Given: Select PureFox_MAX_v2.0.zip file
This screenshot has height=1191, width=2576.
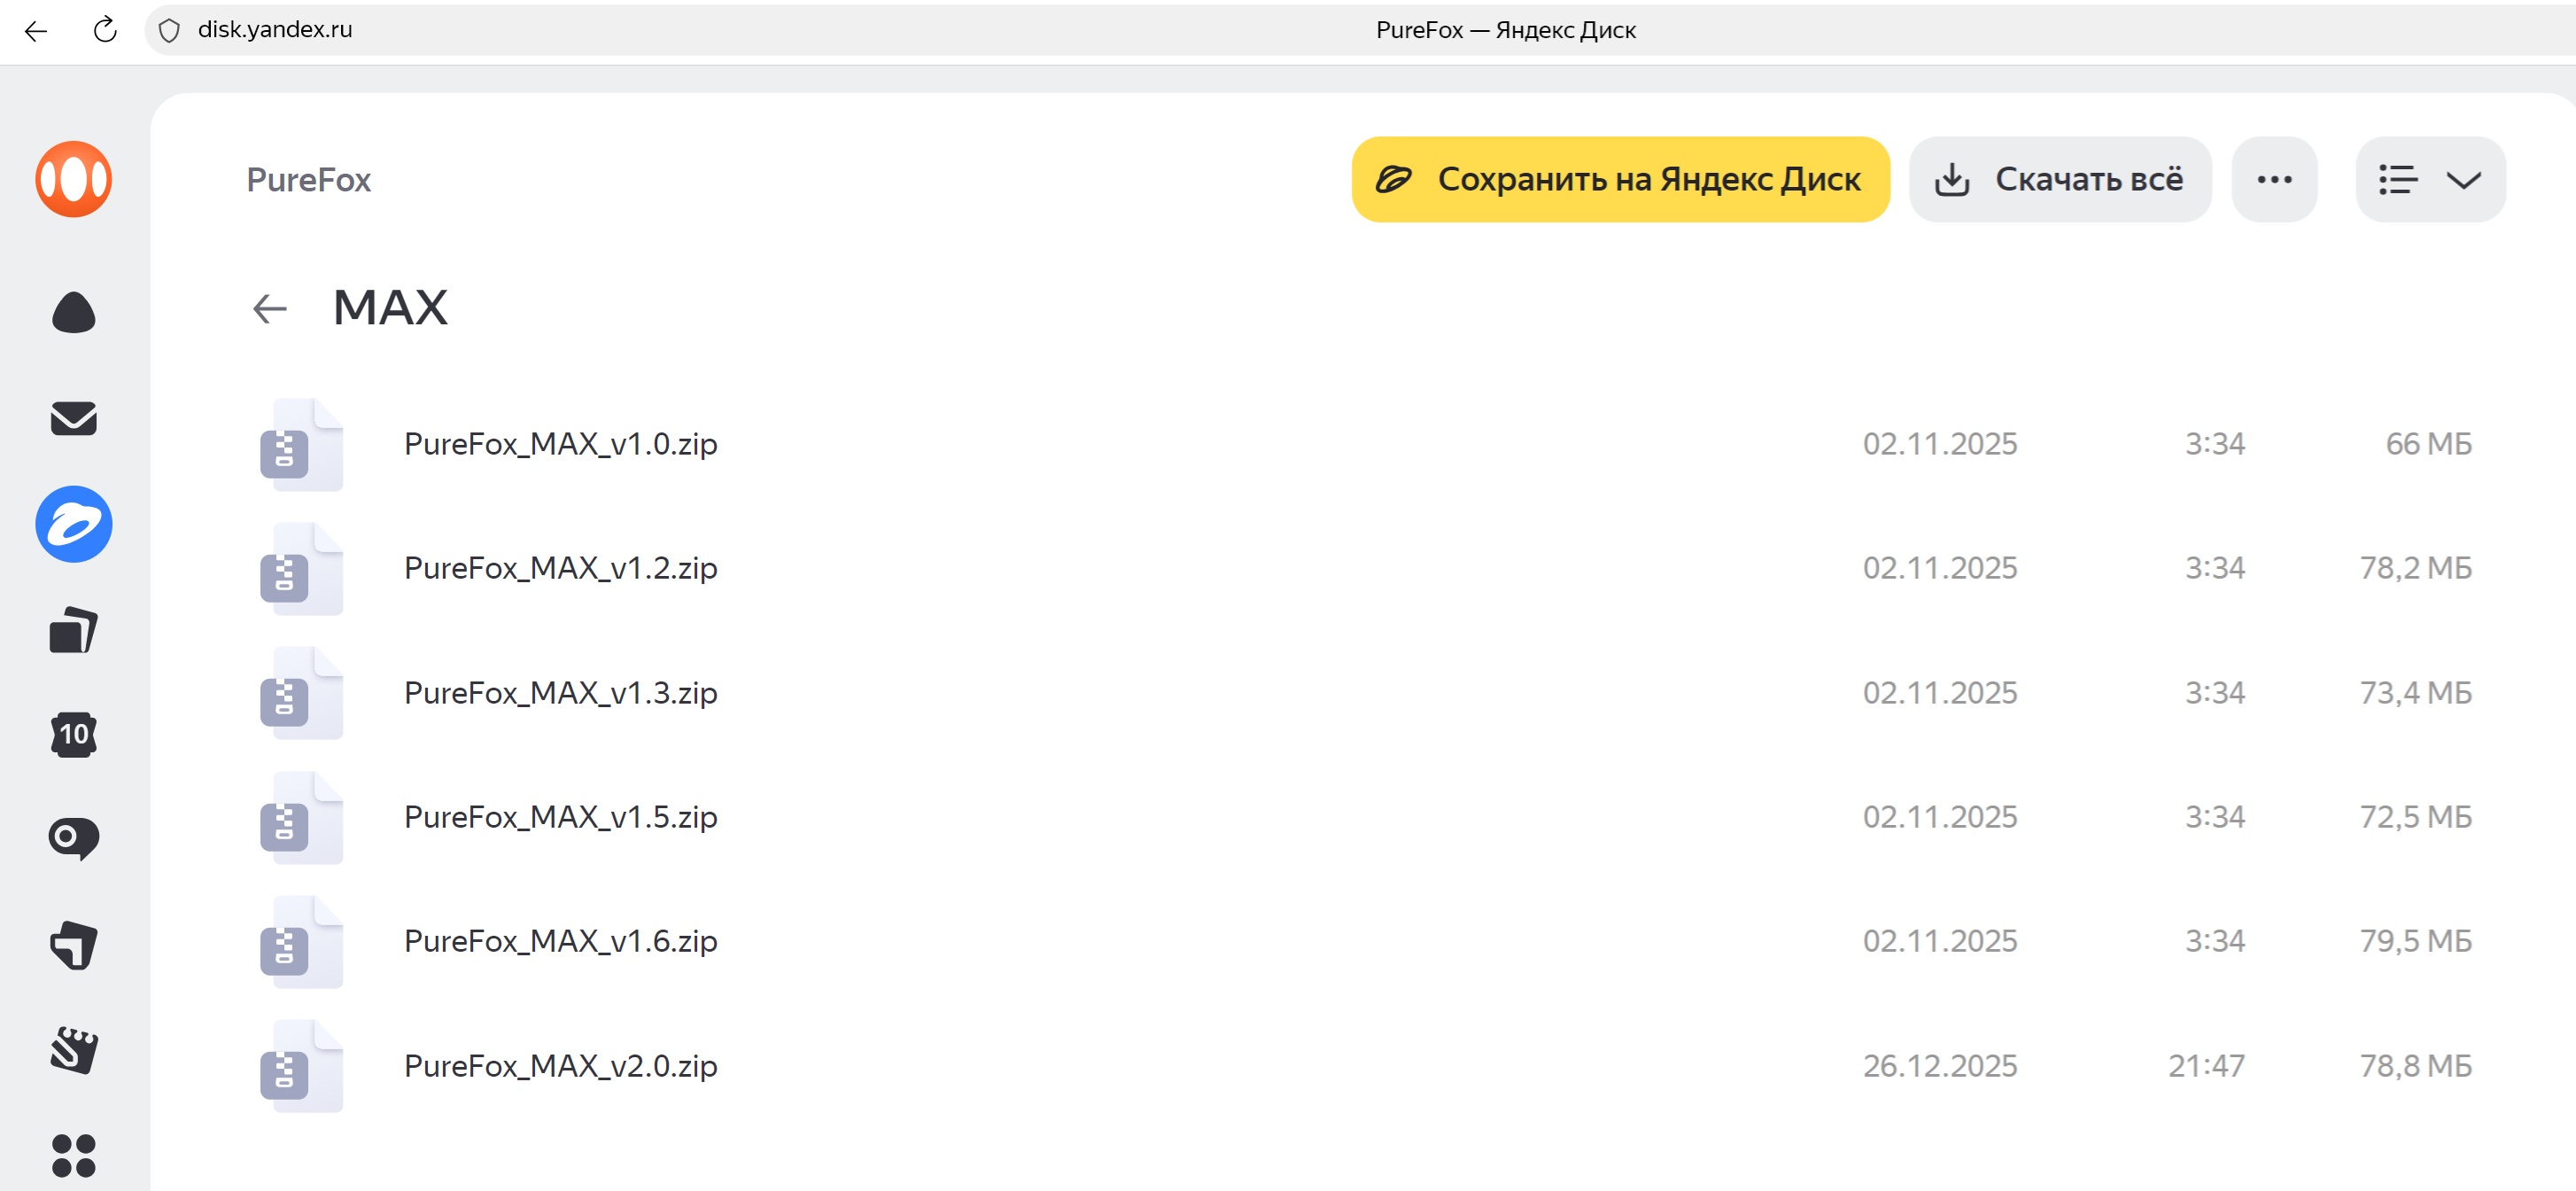Looking at the screenshot, I should click(560, 1066).
